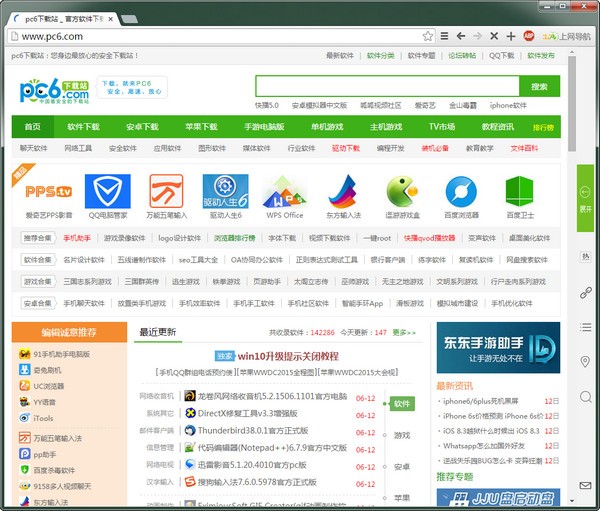Viewport: 600px width, 511px height.
Task: Select the 软件下载 nav tab
Action: (83, 127)
